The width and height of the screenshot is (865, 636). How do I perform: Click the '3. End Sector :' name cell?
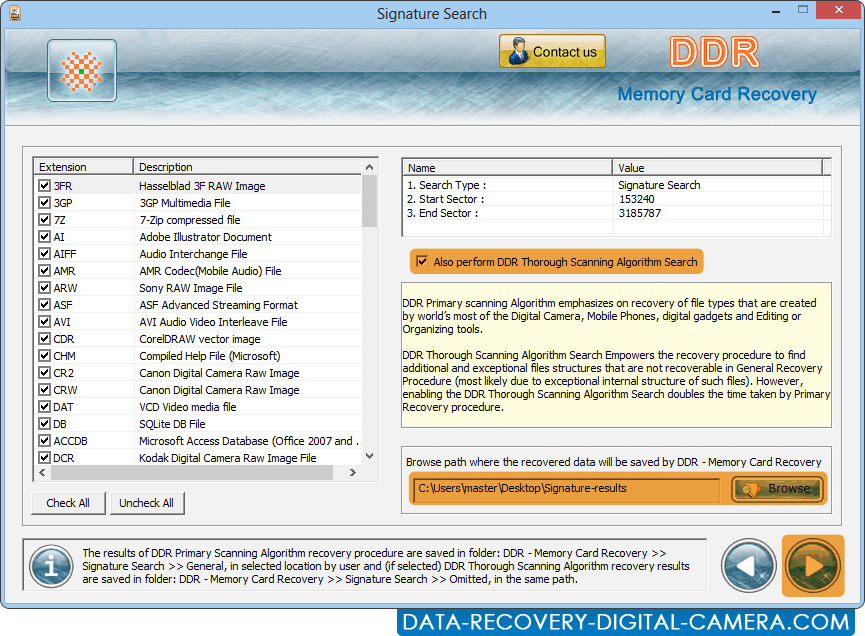442,213
